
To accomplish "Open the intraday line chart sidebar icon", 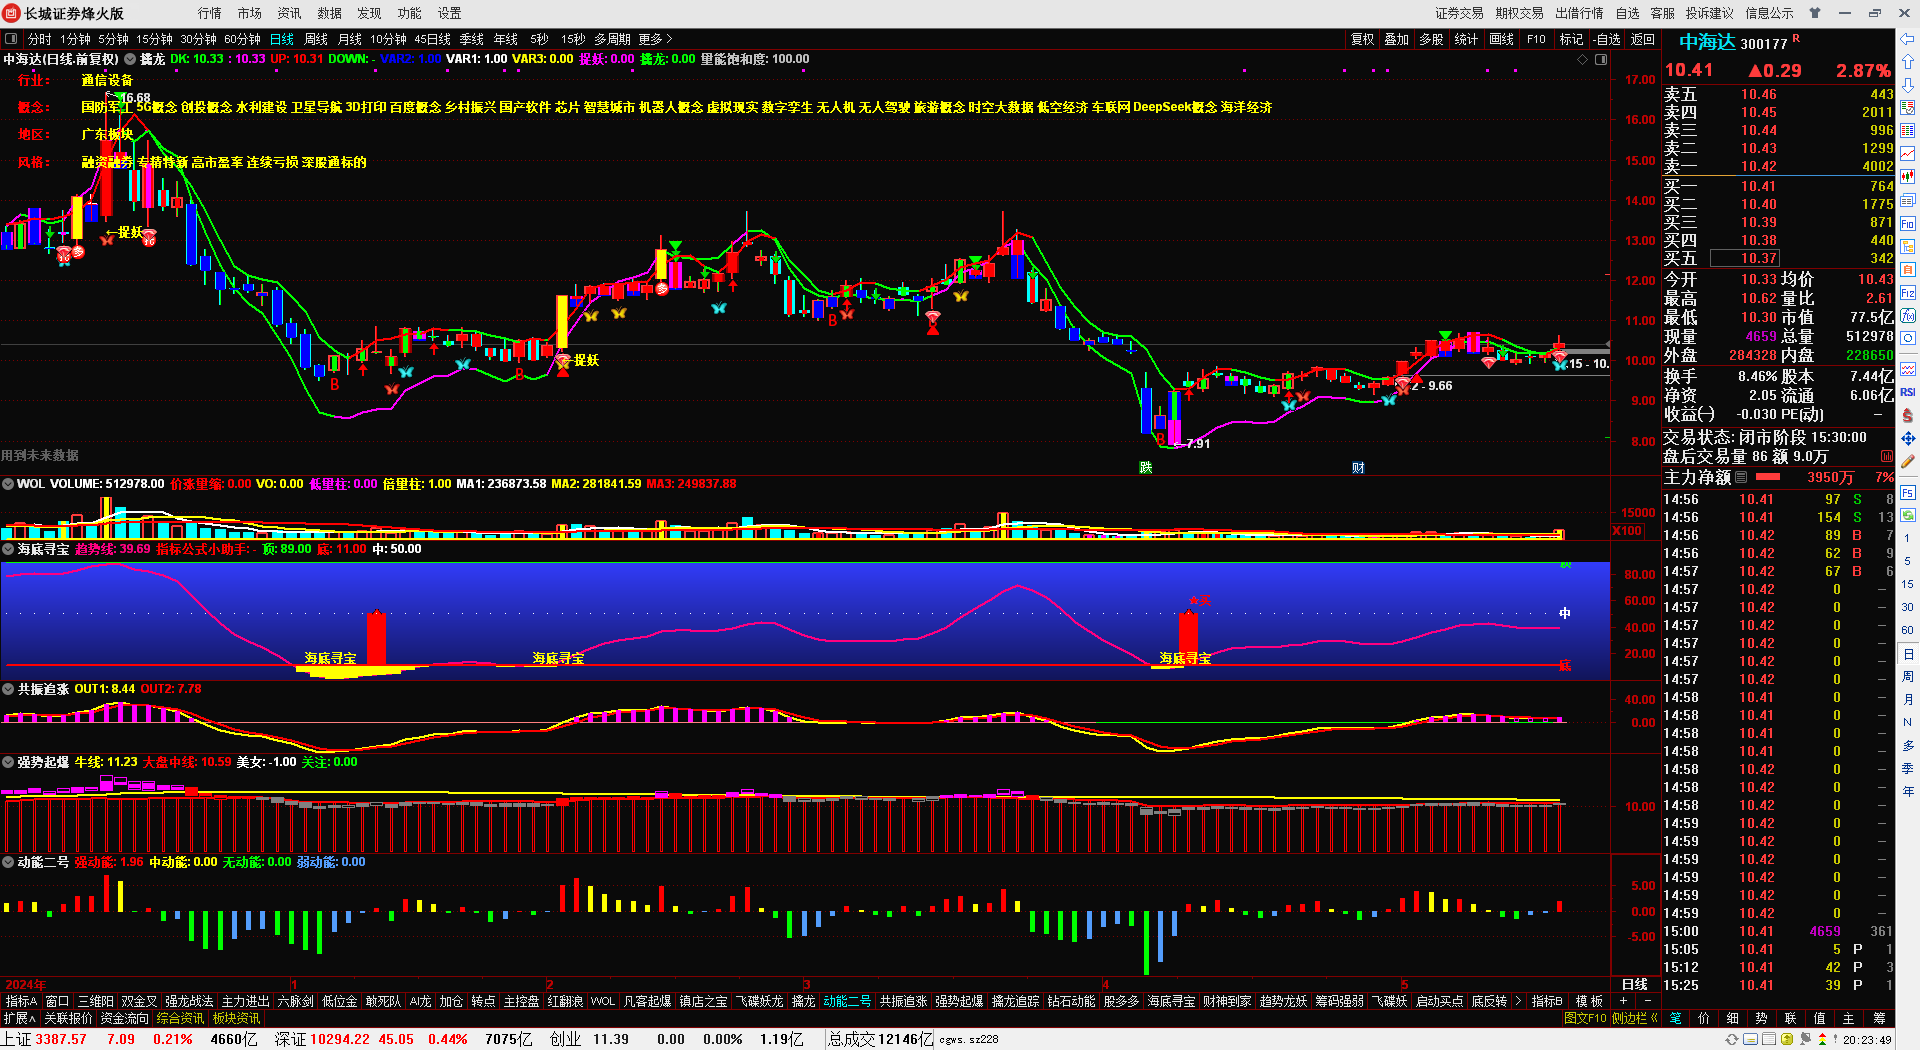I will (x=1908, y=153).
